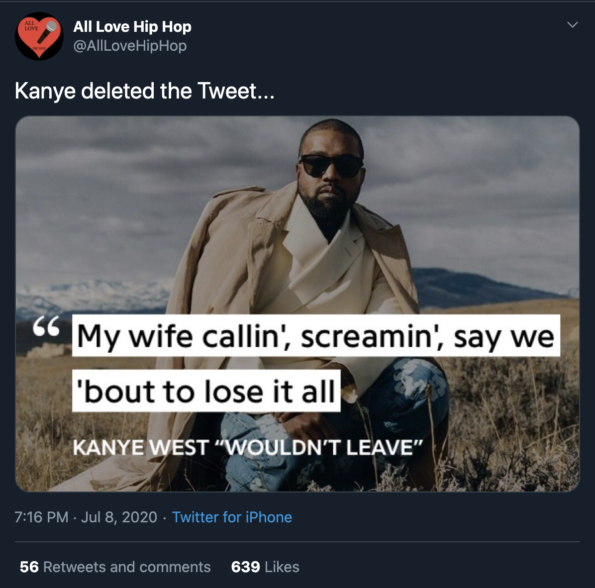Screen dimensions: 595x588
Task: Click the large quotation mark in the image
Action: point(46,327)
